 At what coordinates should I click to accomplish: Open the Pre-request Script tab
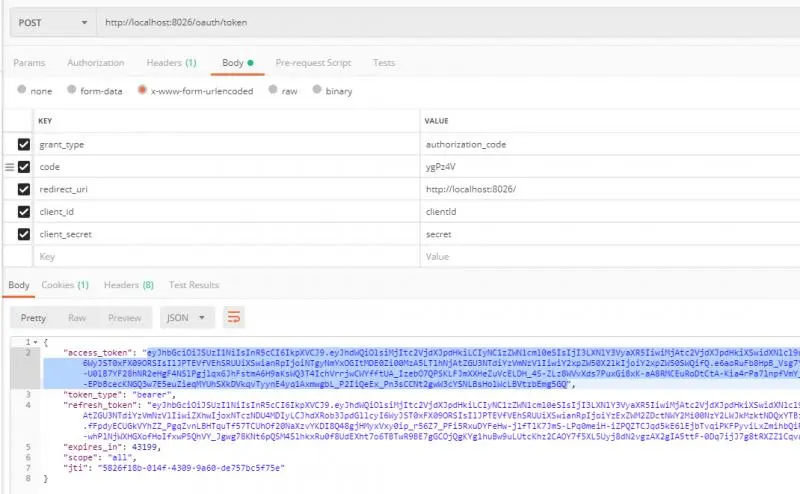pos(313,63)
